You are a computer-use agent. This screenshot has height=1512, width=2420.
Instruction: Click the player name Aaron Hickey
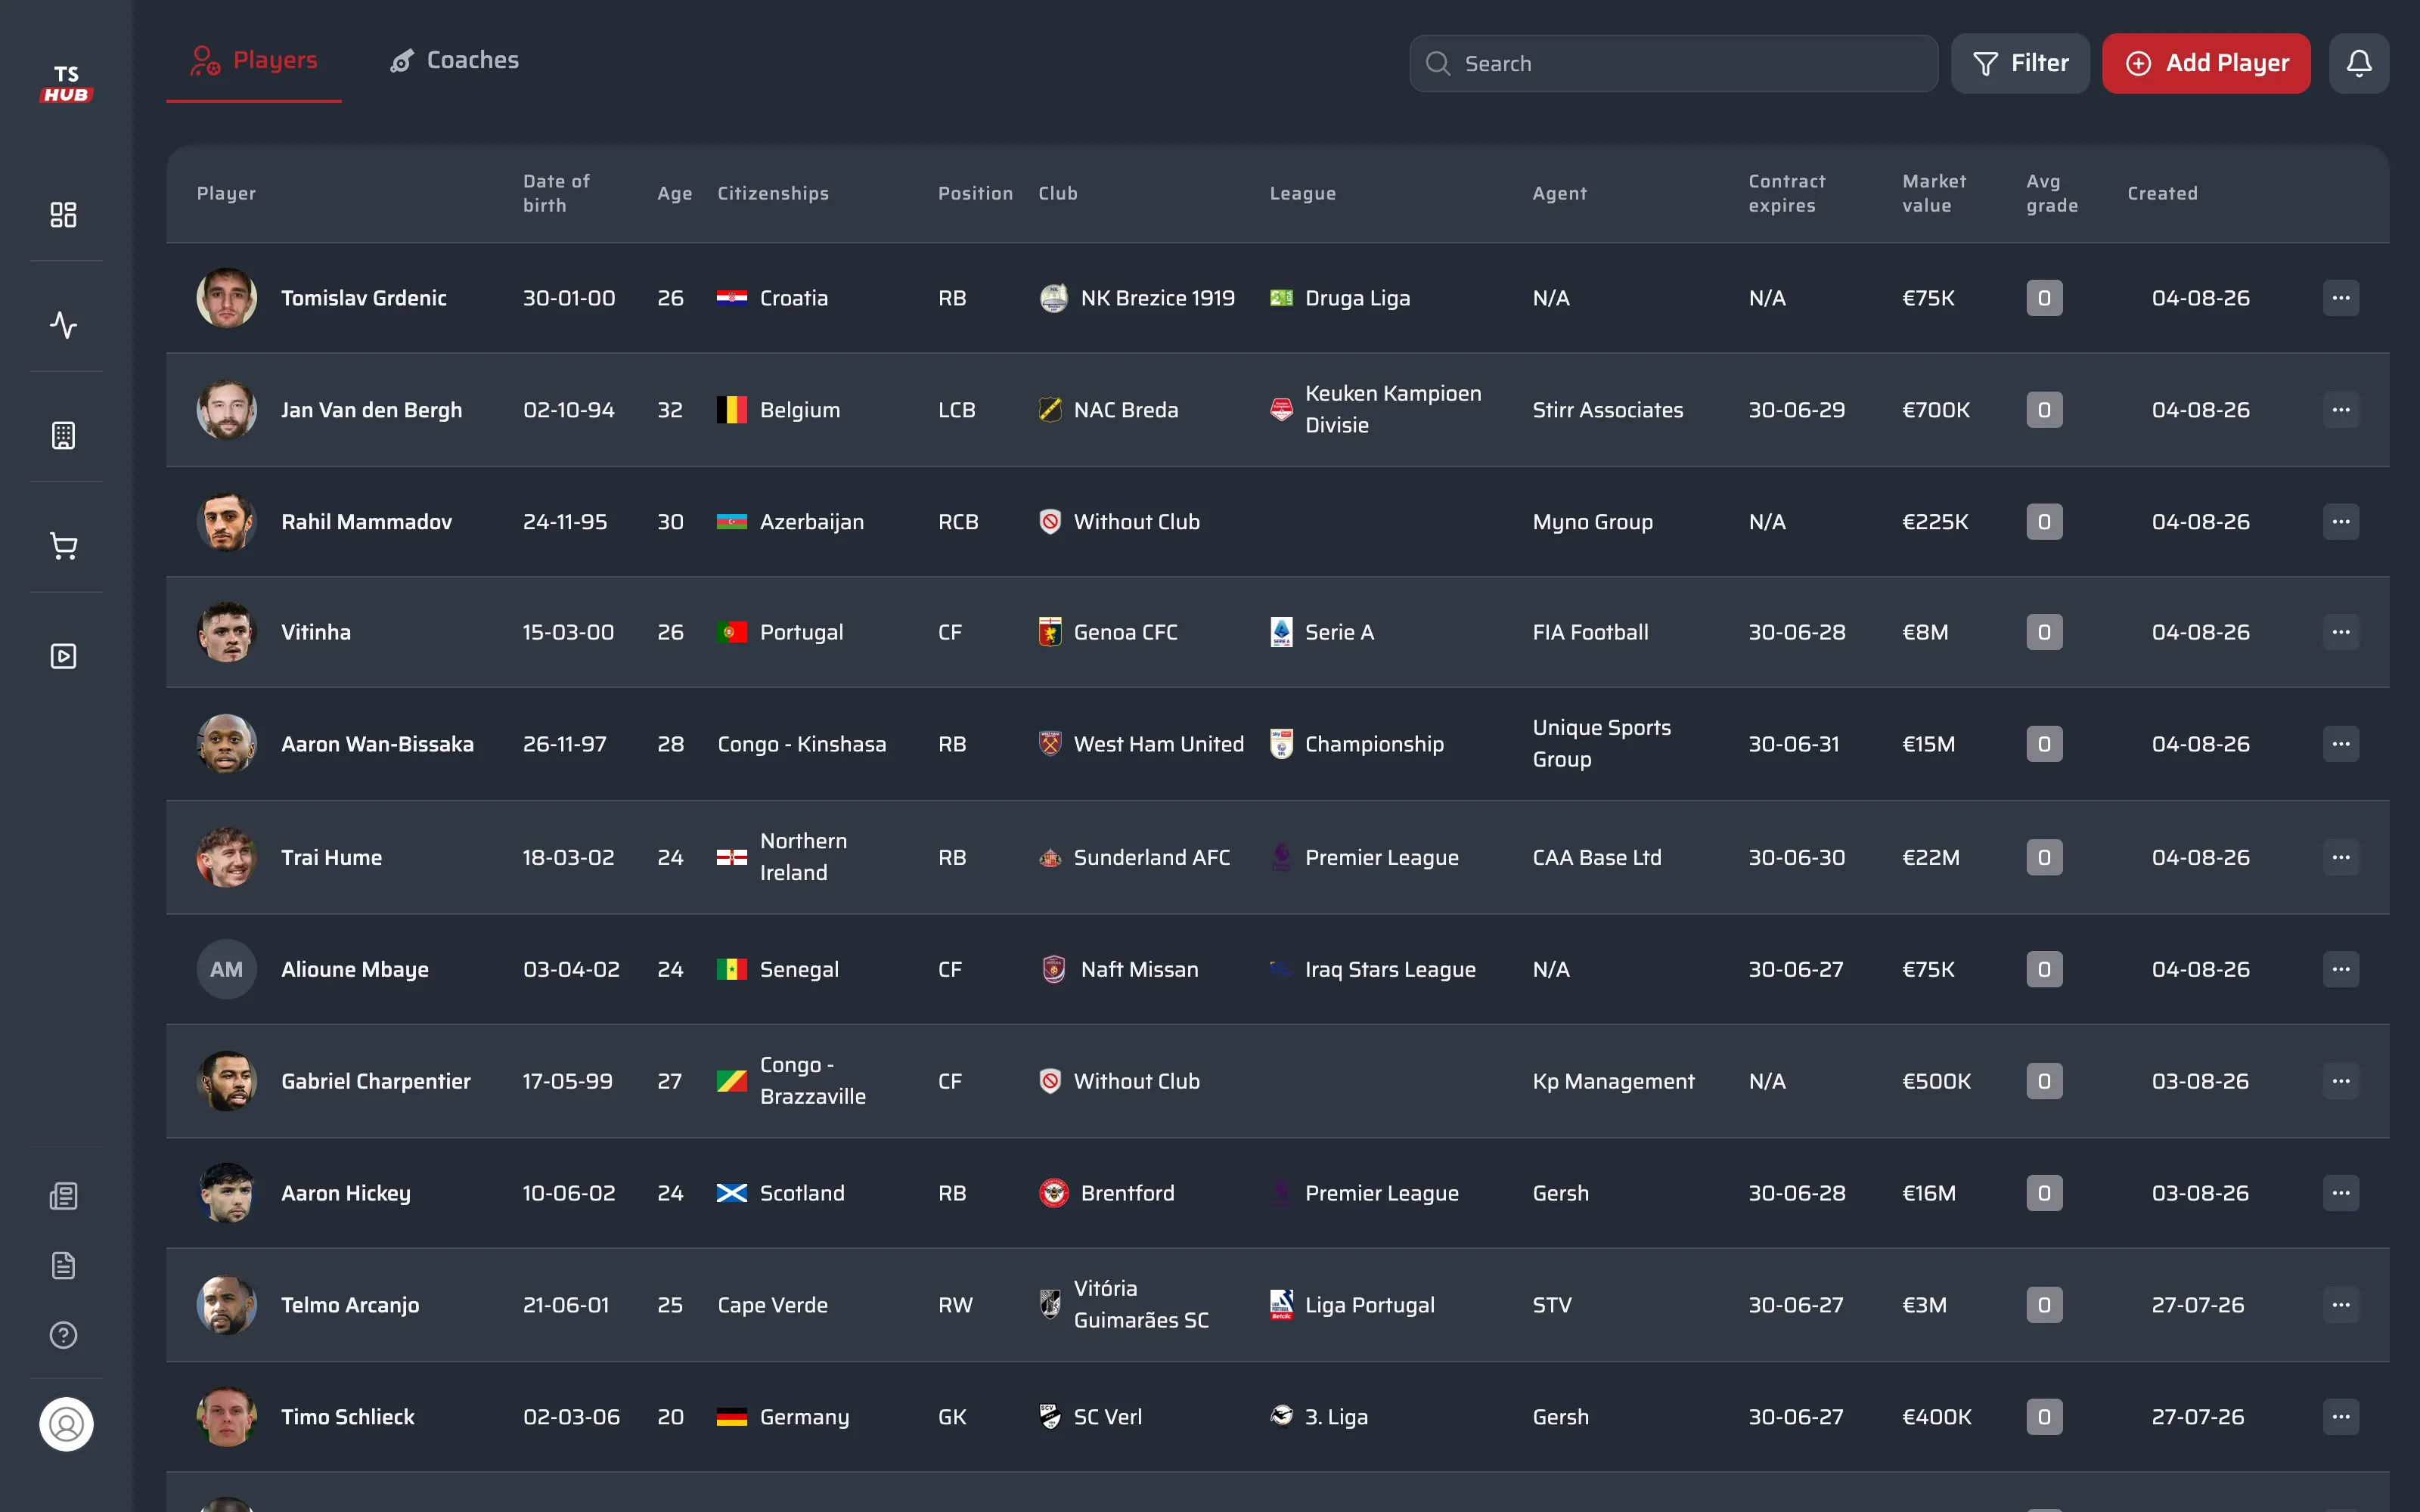pyautogui.click(x=346, y=1193)
